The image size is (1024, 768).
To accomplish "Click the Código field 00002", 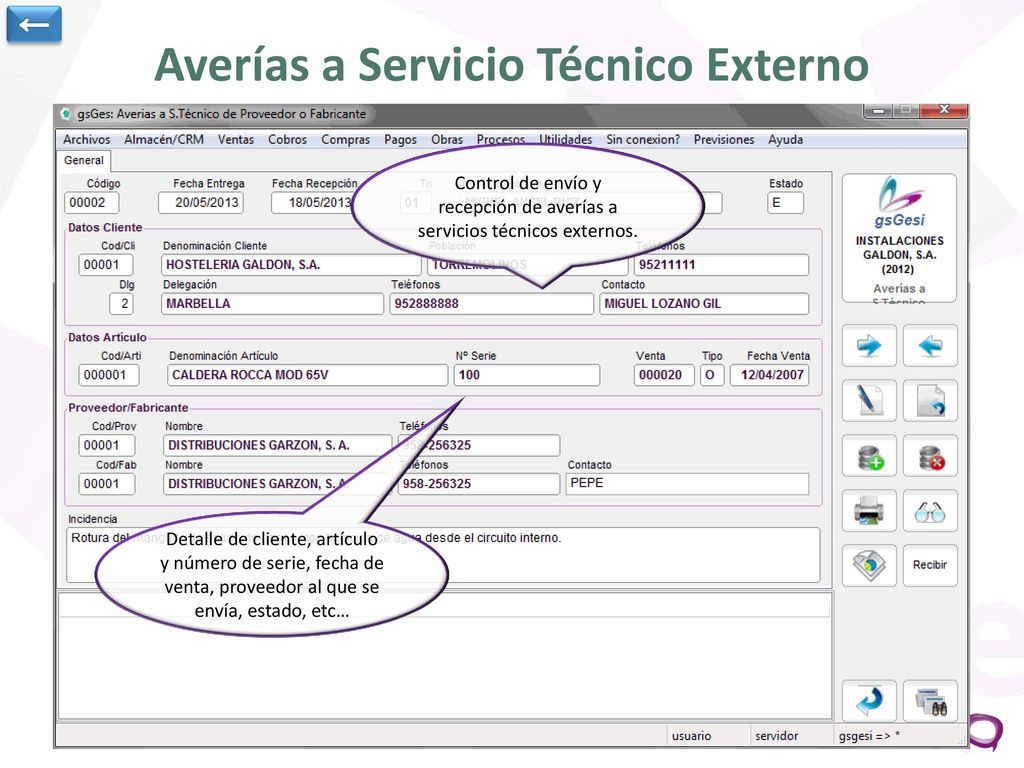I will click(x=91, y=202).
